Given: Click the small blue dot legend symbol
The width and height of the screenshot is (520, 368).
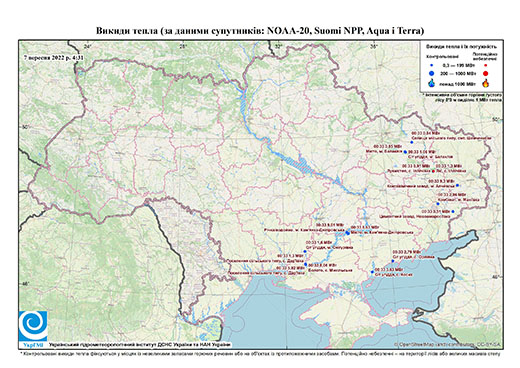Looking at the screenshot, I should 432,65.
